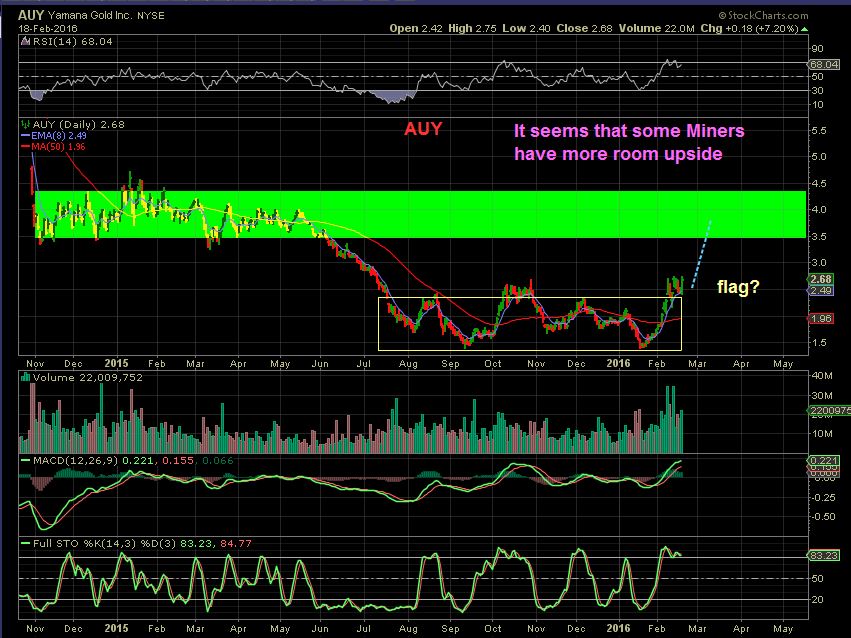Click the 0.066 MACD histogram value

218,461
